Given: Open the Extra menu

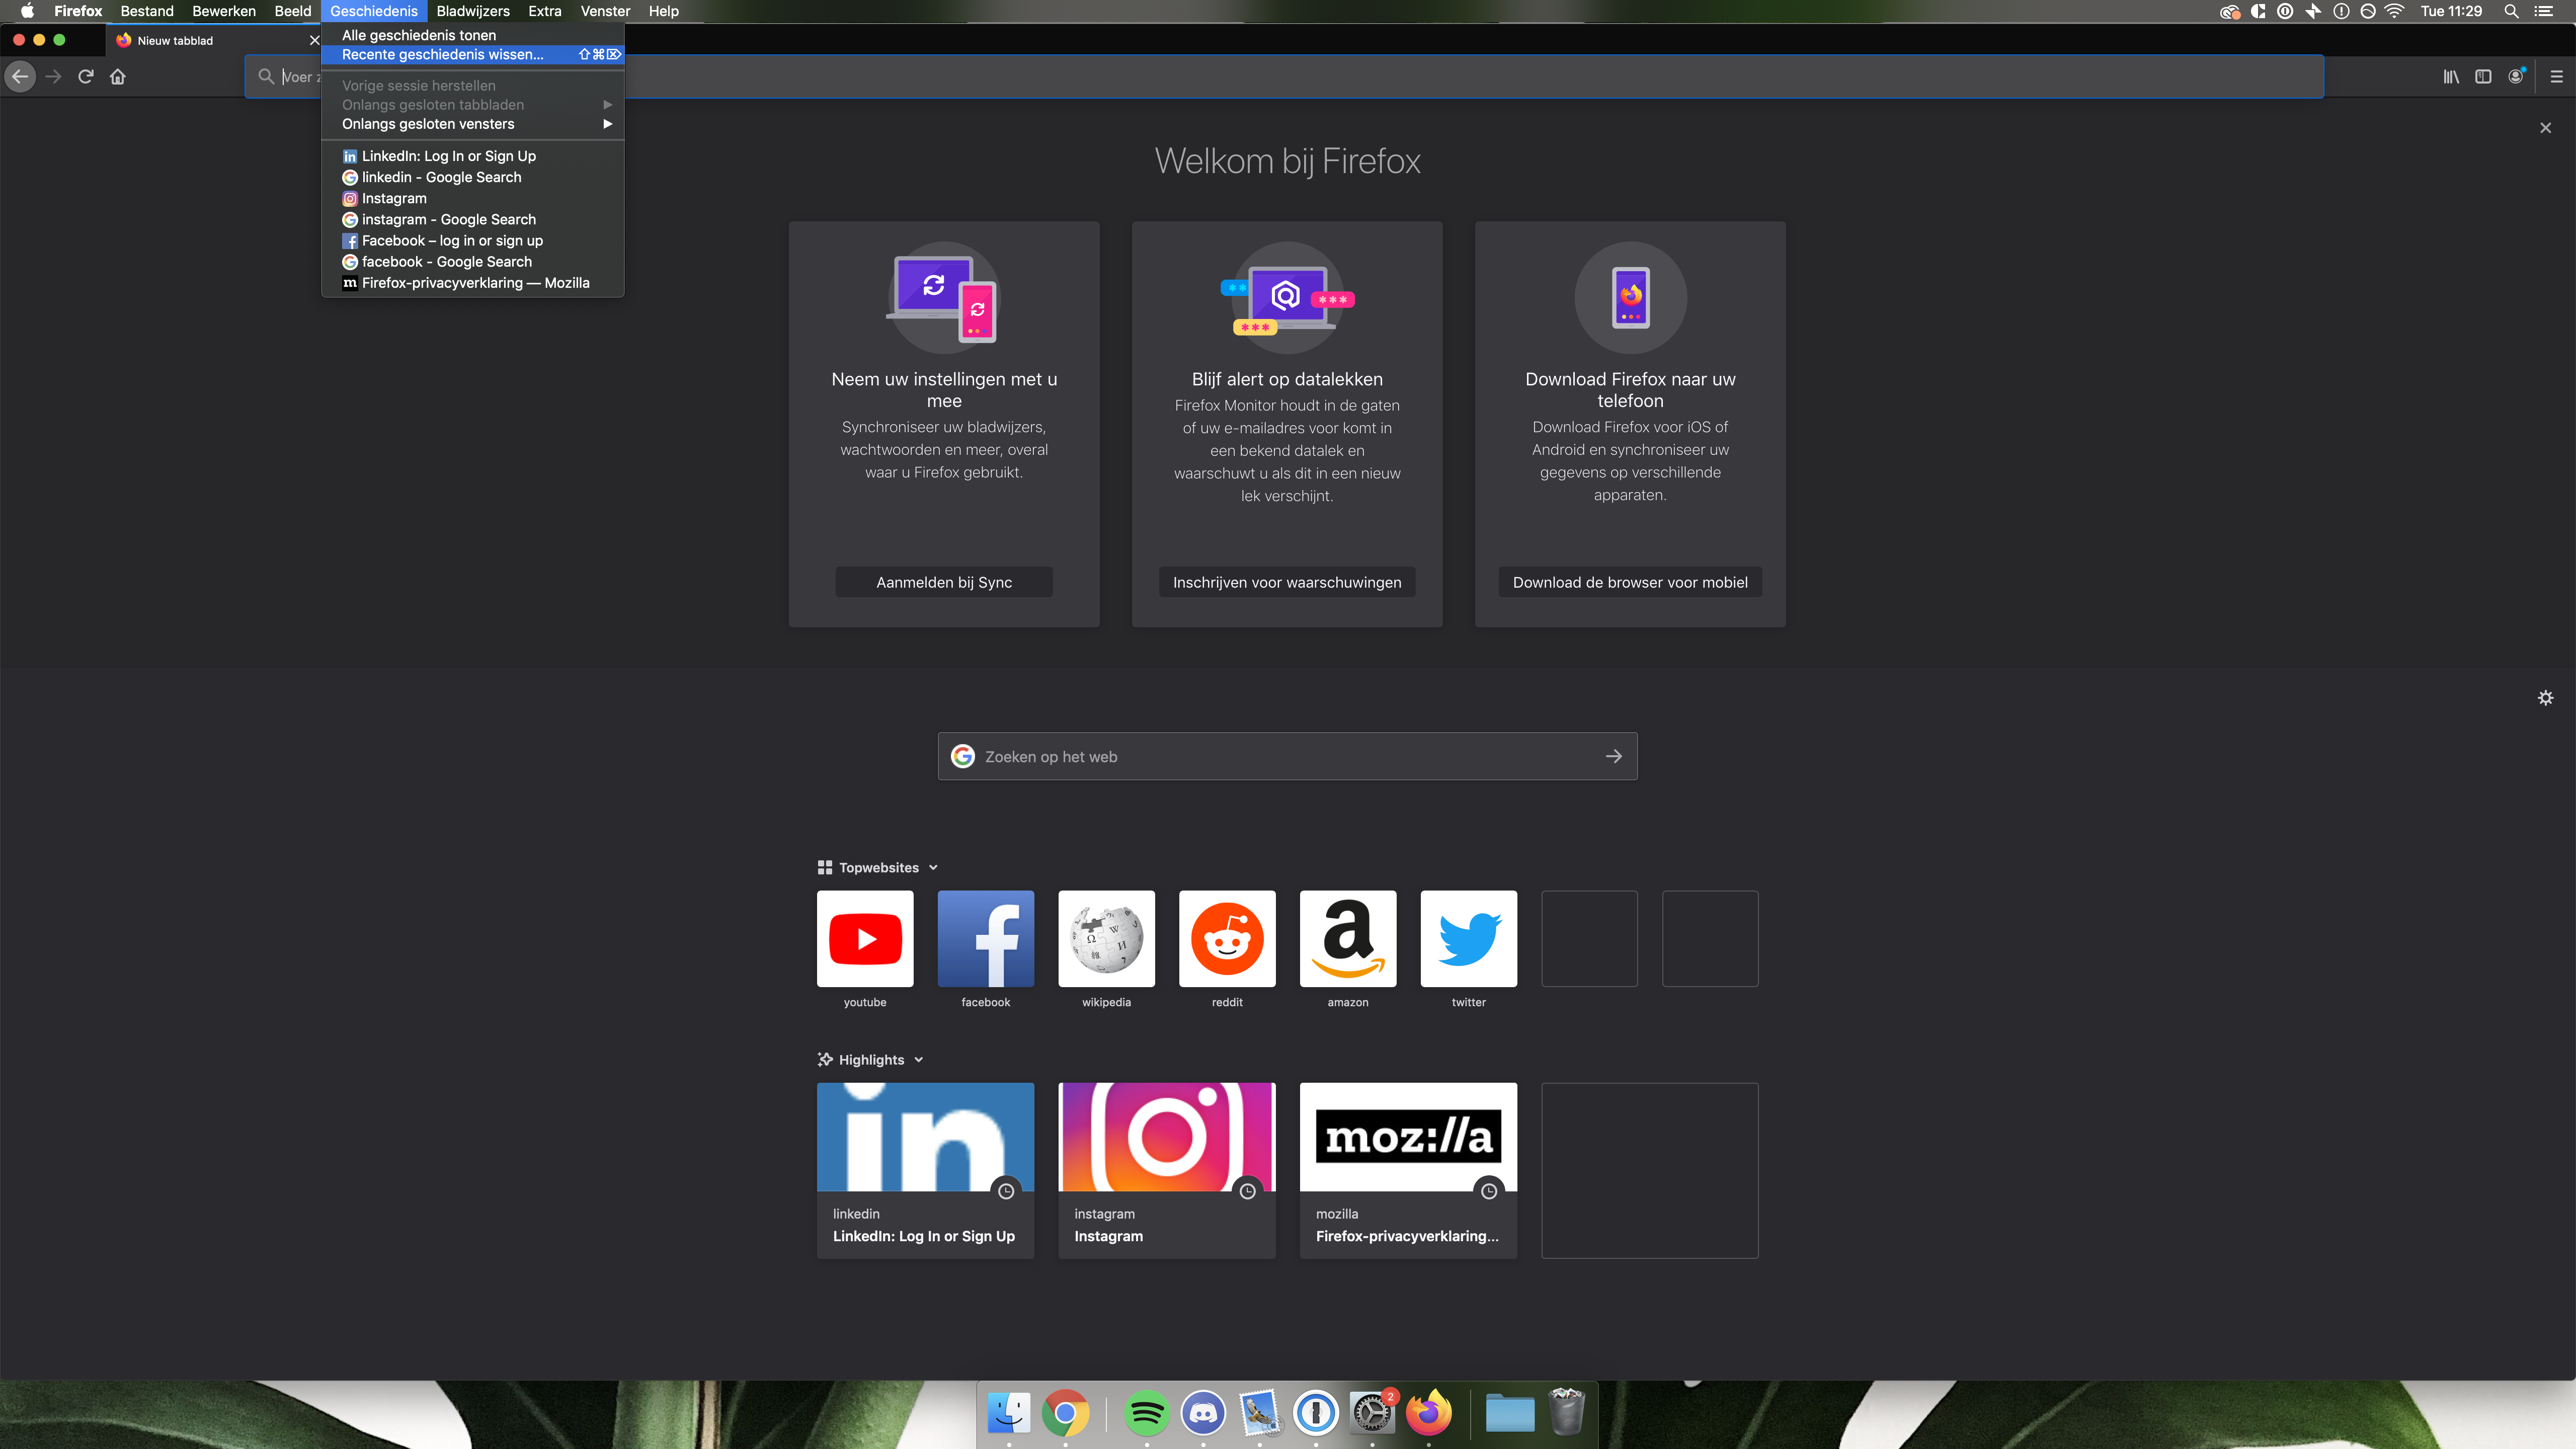Looking at the screenshot, I should tap(545, 11).
